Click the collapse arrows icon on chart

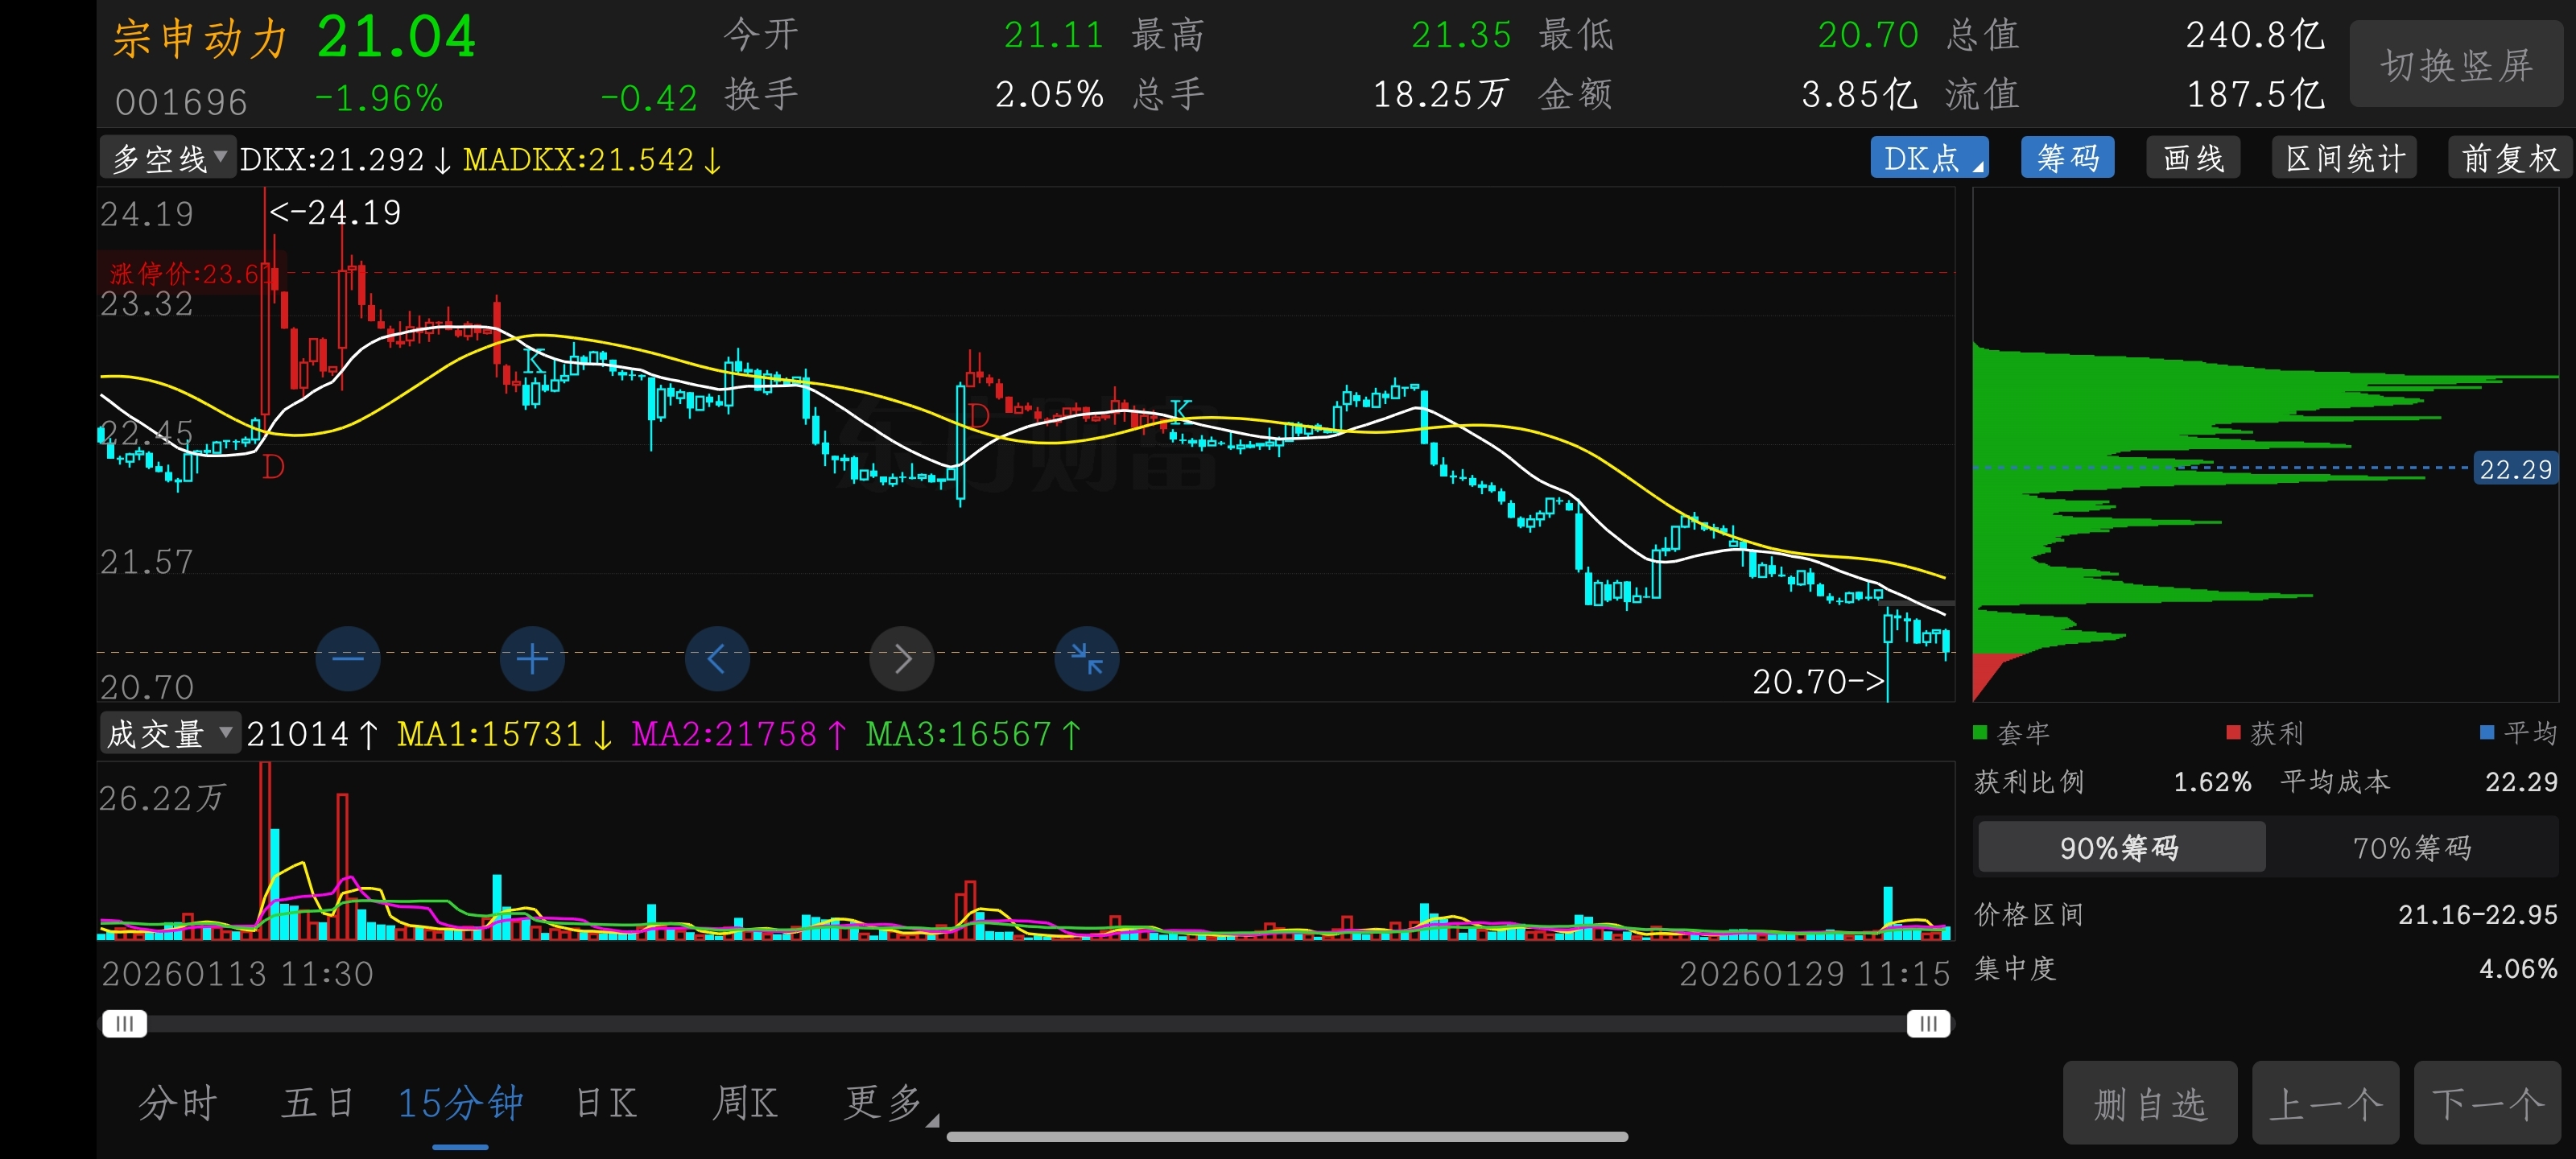(x=1086, y=658)
